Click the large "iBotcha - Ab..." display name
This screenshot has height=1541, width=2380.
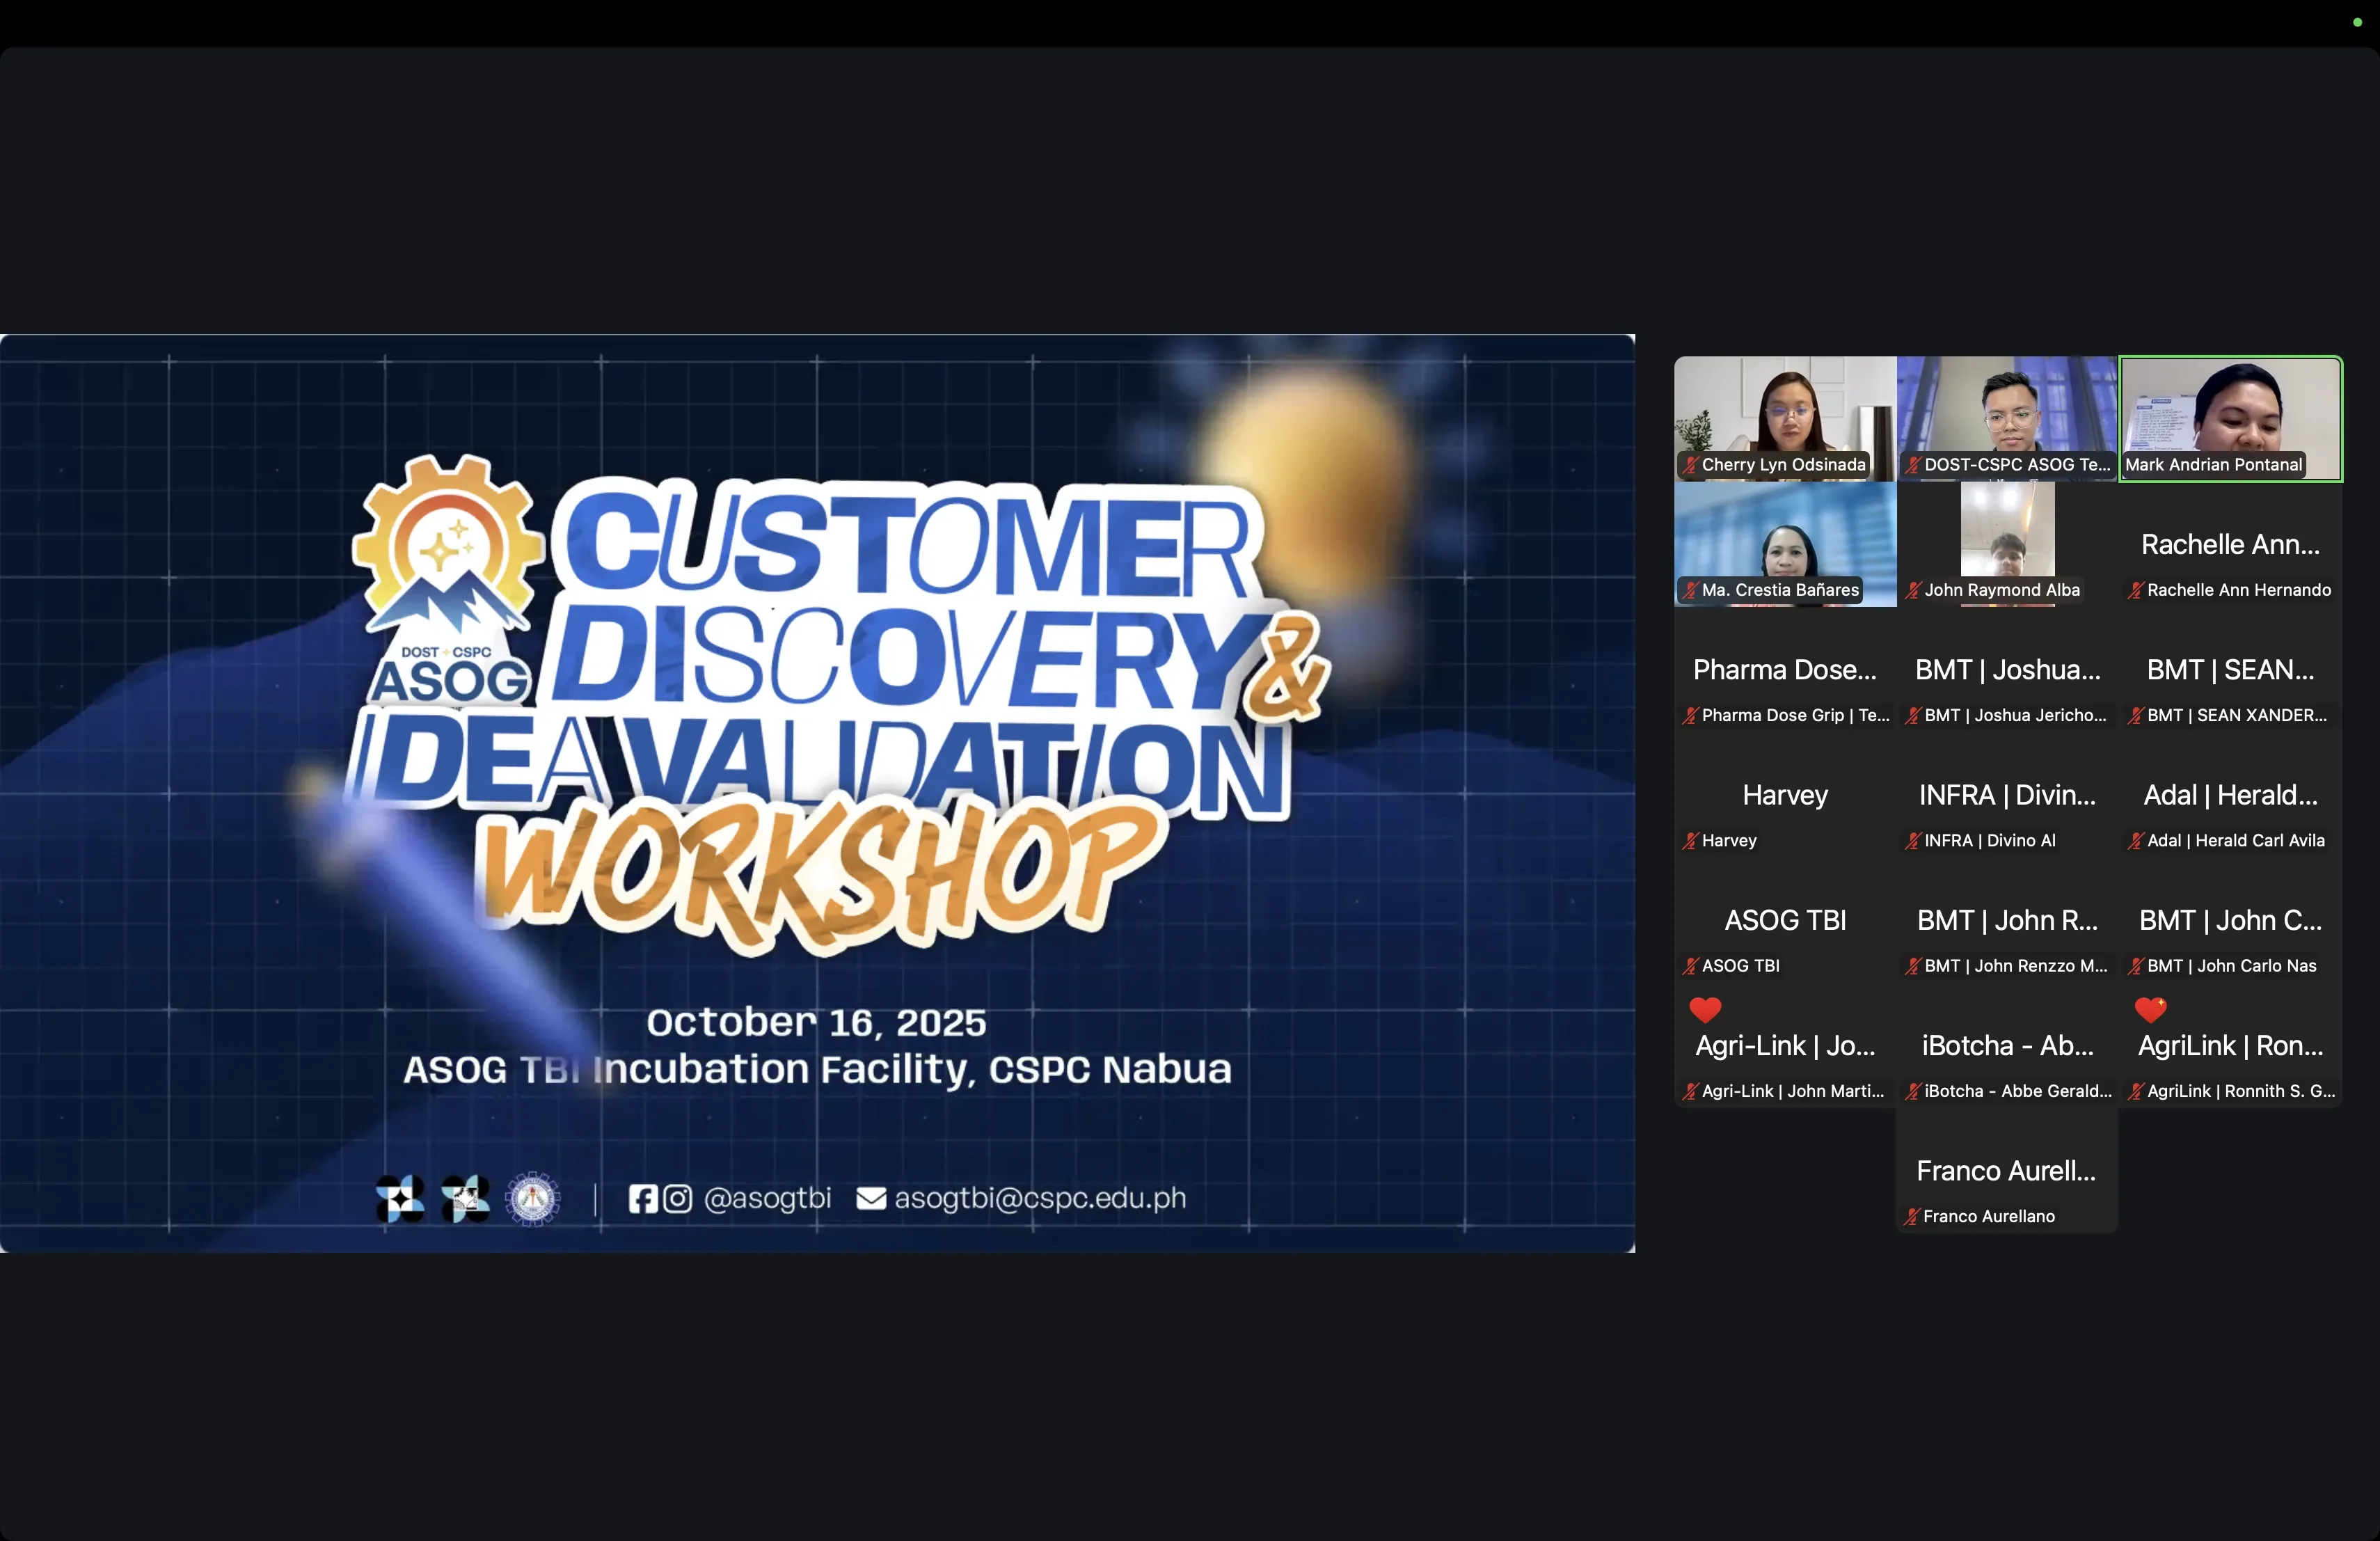tap(2007, 1045)
